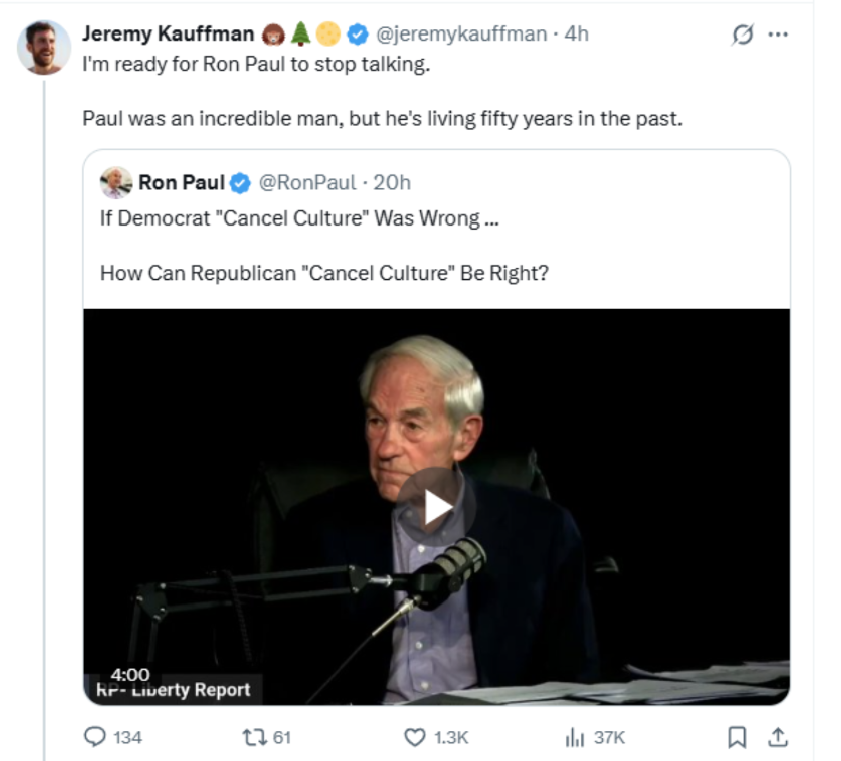The height and width of the screenshot is (761, 841).
Task: Click the Ron Paul name in quoted tweet
Action: coord(181,183)
